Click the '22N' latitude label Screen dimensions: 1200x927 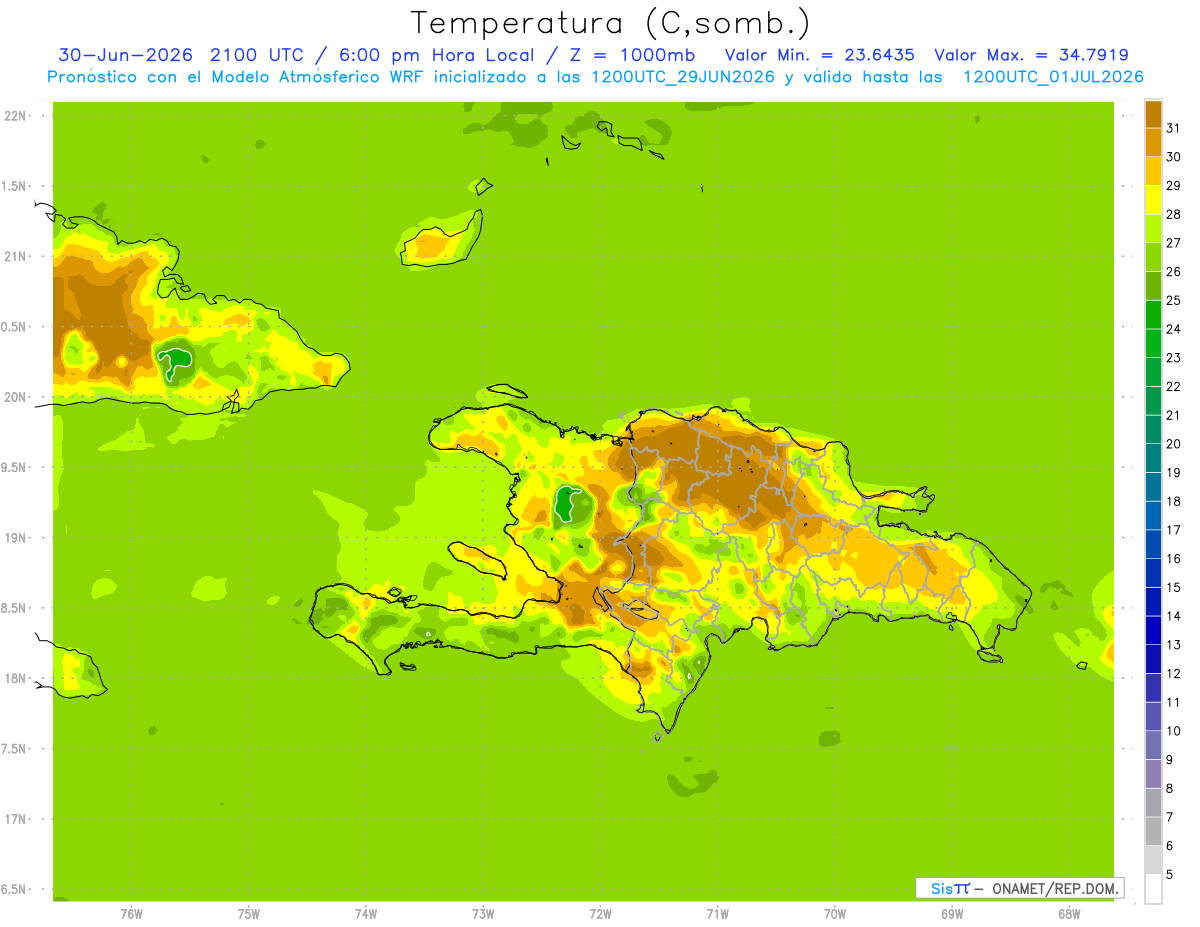point(16,116)
